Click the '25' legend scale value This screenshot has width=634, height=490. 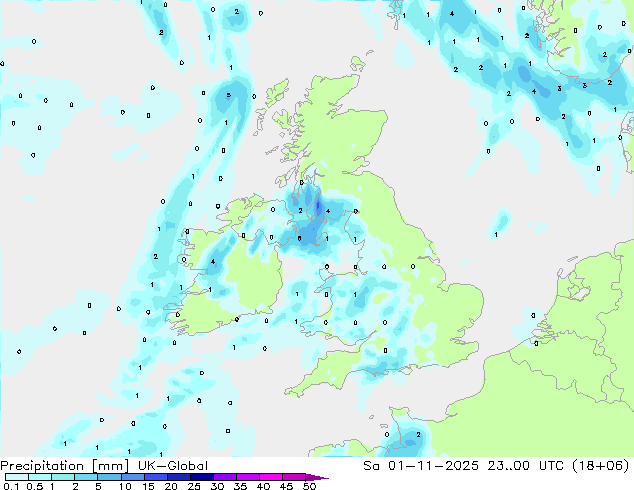[194, 486]
